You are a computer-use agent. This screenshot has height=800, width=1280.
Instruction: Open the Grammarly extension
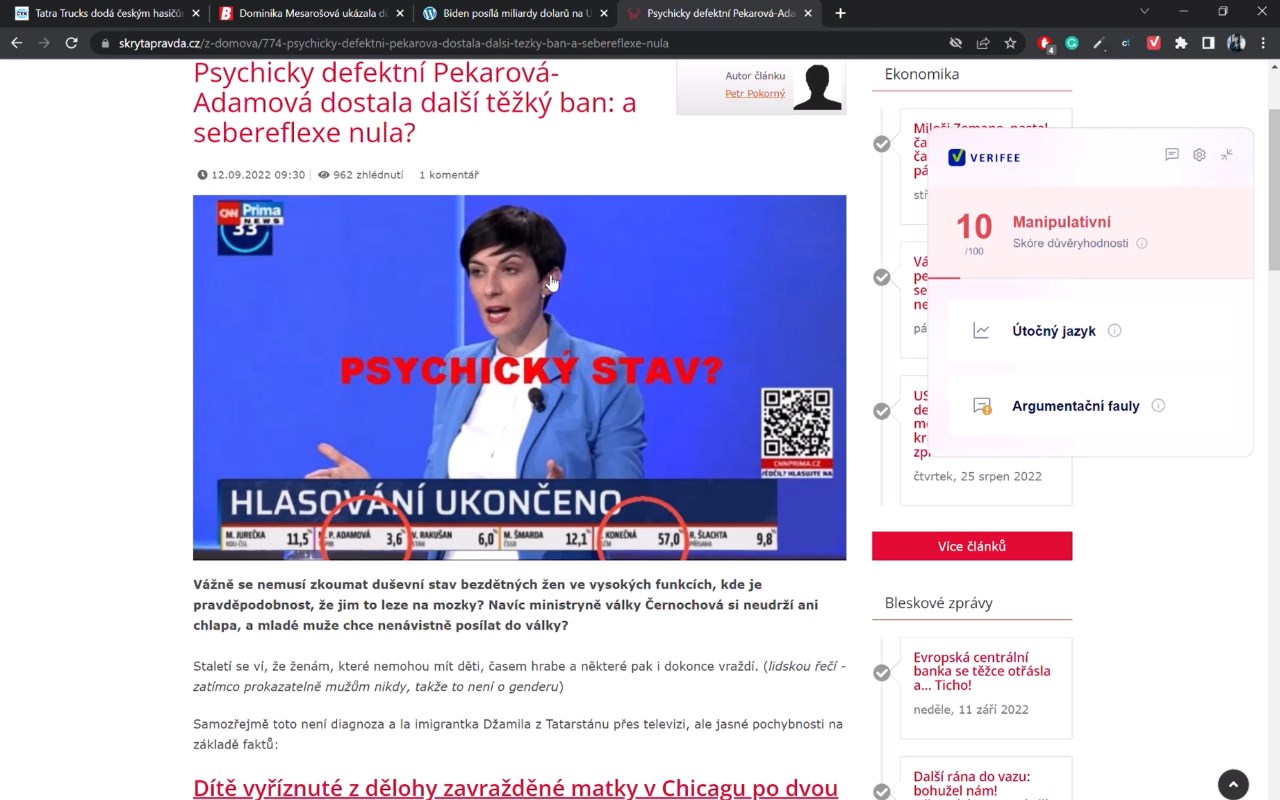pyautogui.click(x=1072, y=43)
